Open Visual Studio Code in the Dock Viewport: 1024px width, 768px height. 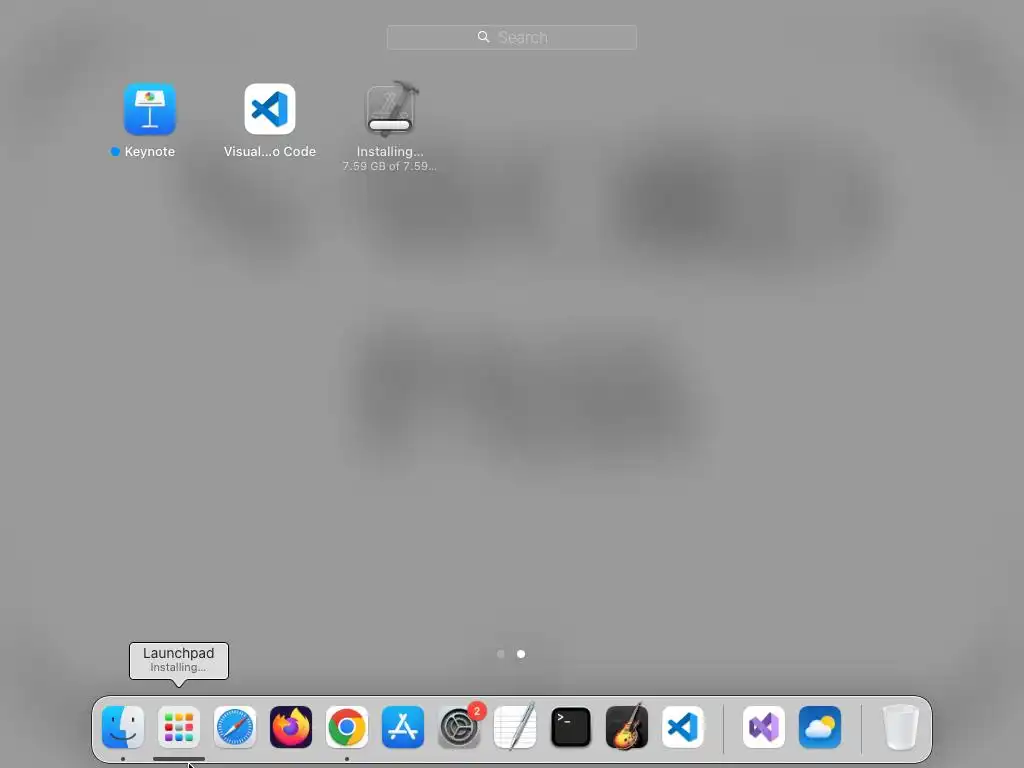click(x=683, y=727)
